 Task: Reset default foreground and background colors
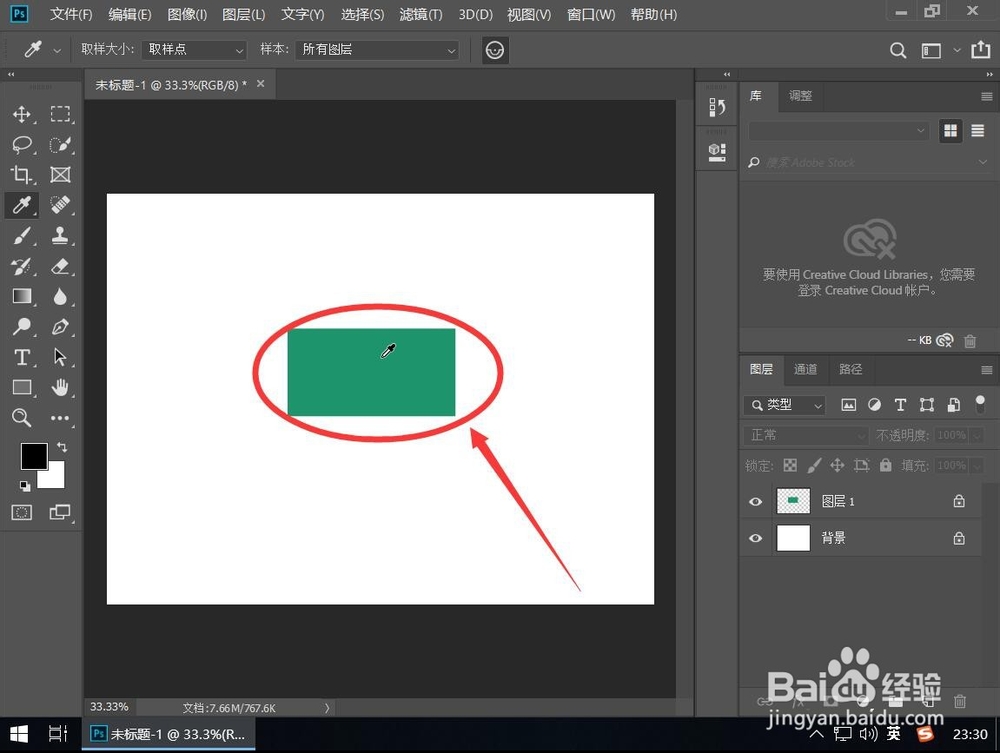point(25,486)
